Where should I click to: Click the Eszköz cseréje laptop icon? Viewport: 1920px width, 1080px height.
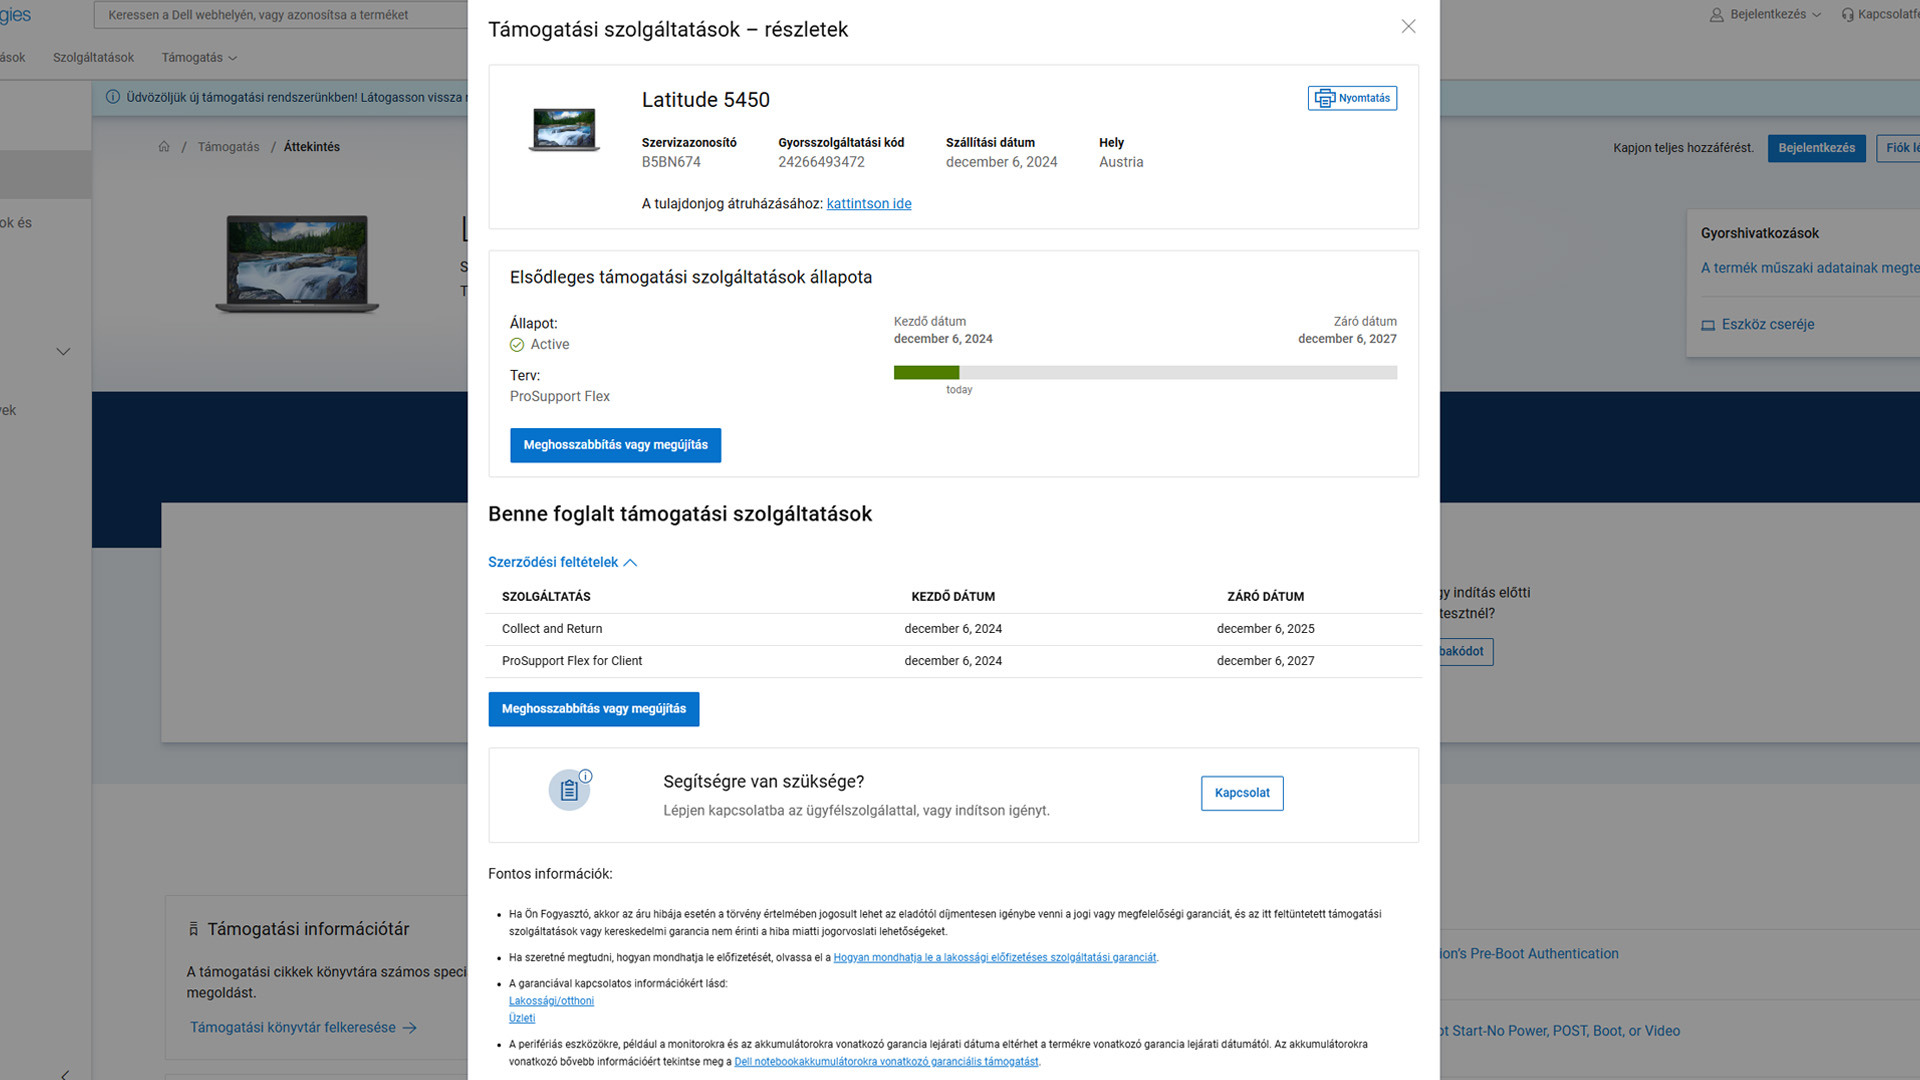(x=1708, y=325)
